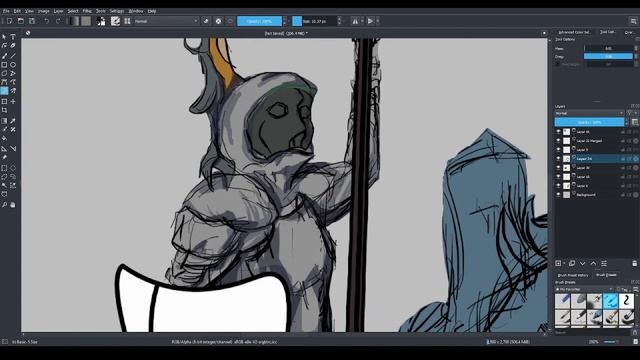This screenshot has height=360, width=640.
Task: Select the Multibrush tool
Action: pos(13,91)
